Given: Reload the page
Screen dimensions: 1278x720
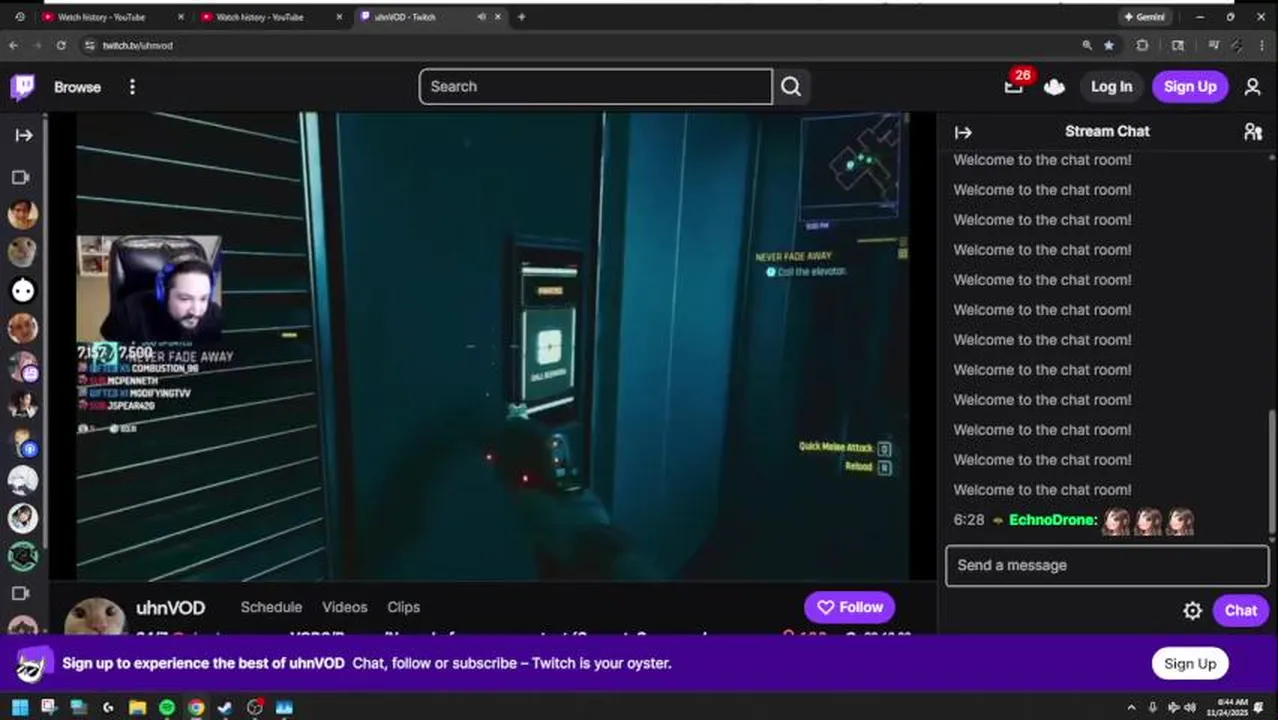Looking at the screenshot, I should coord(61,45).
